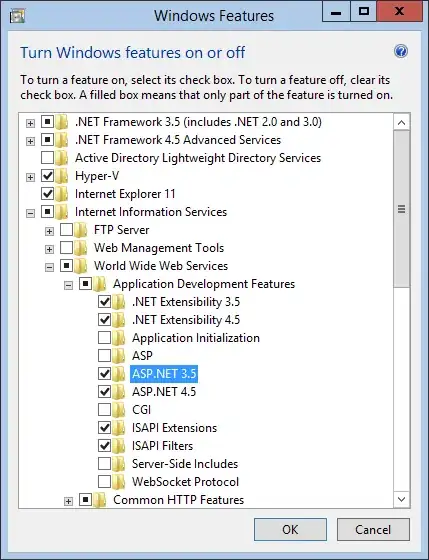429x560 pixels.
Task: Expand the Common HTTP Features node
Action: [68, 501]
